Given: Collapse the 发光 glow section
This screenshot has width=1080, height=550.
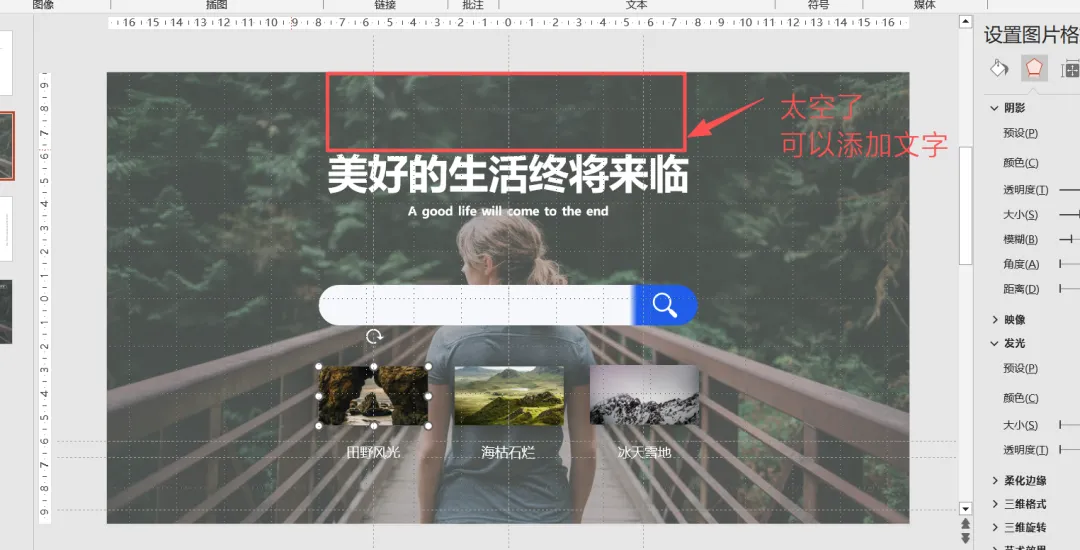Looking at the screenshot, I should (x=994, y=343).
